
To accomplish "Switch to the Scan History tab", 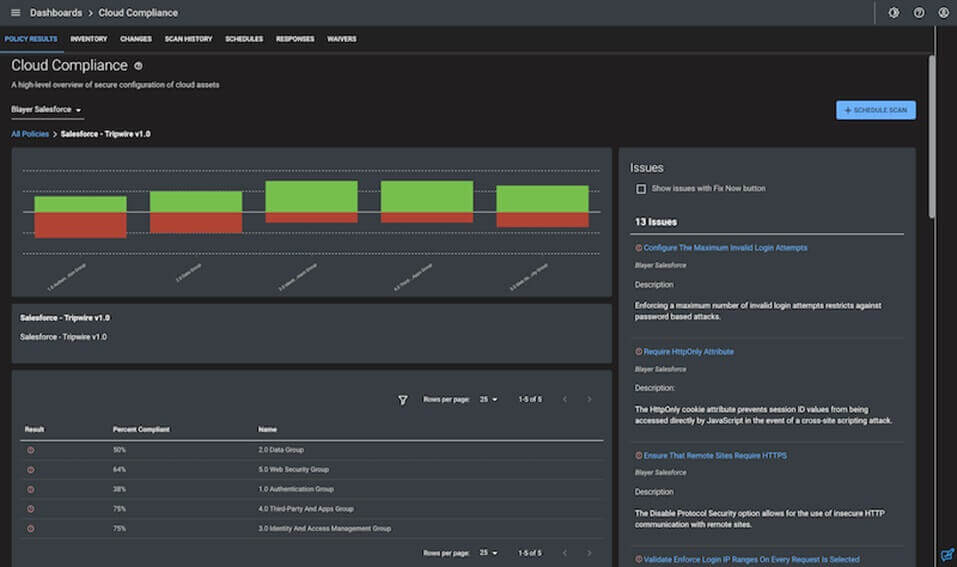I will (188, 39).
